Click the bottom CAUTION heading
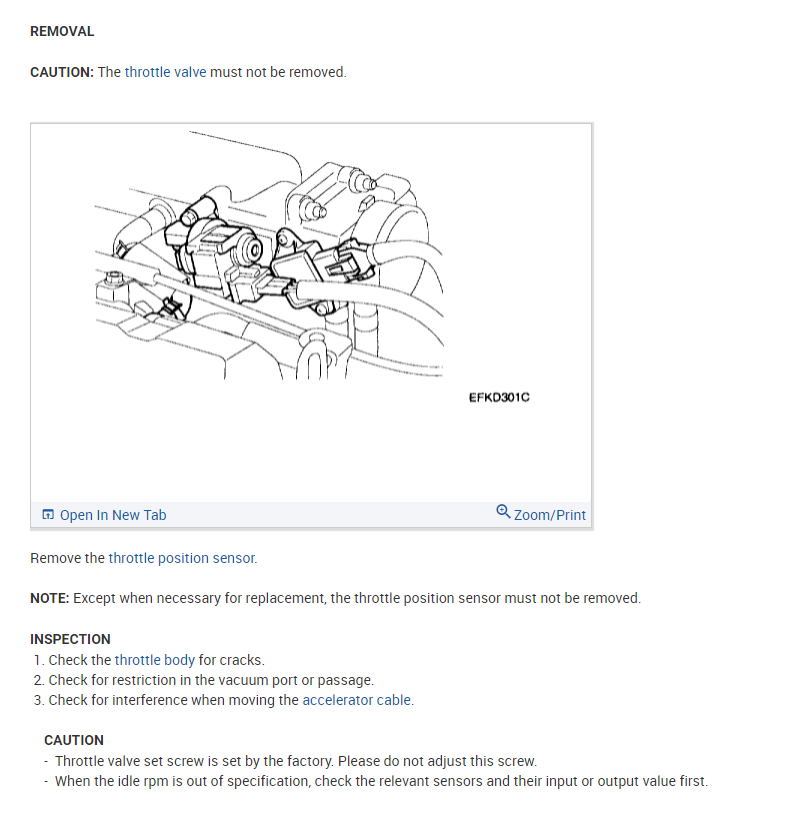Screen dimensions: 786x814 pos(74,740)
